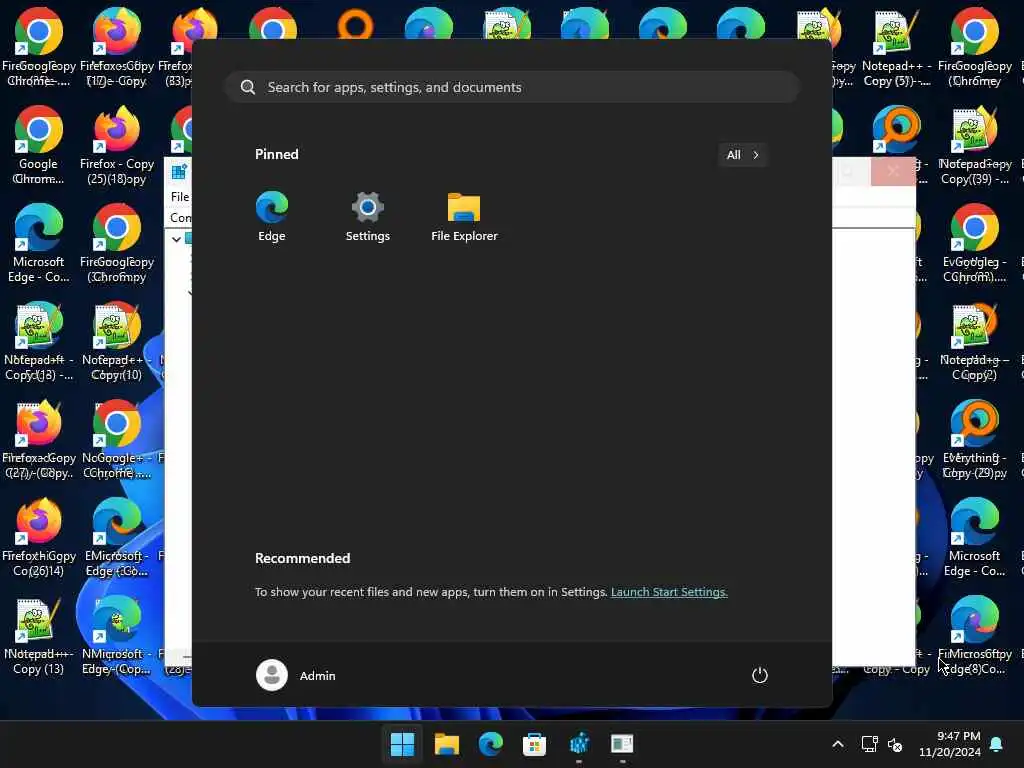Open File Explorer from the taskbar

coord(447,744)
